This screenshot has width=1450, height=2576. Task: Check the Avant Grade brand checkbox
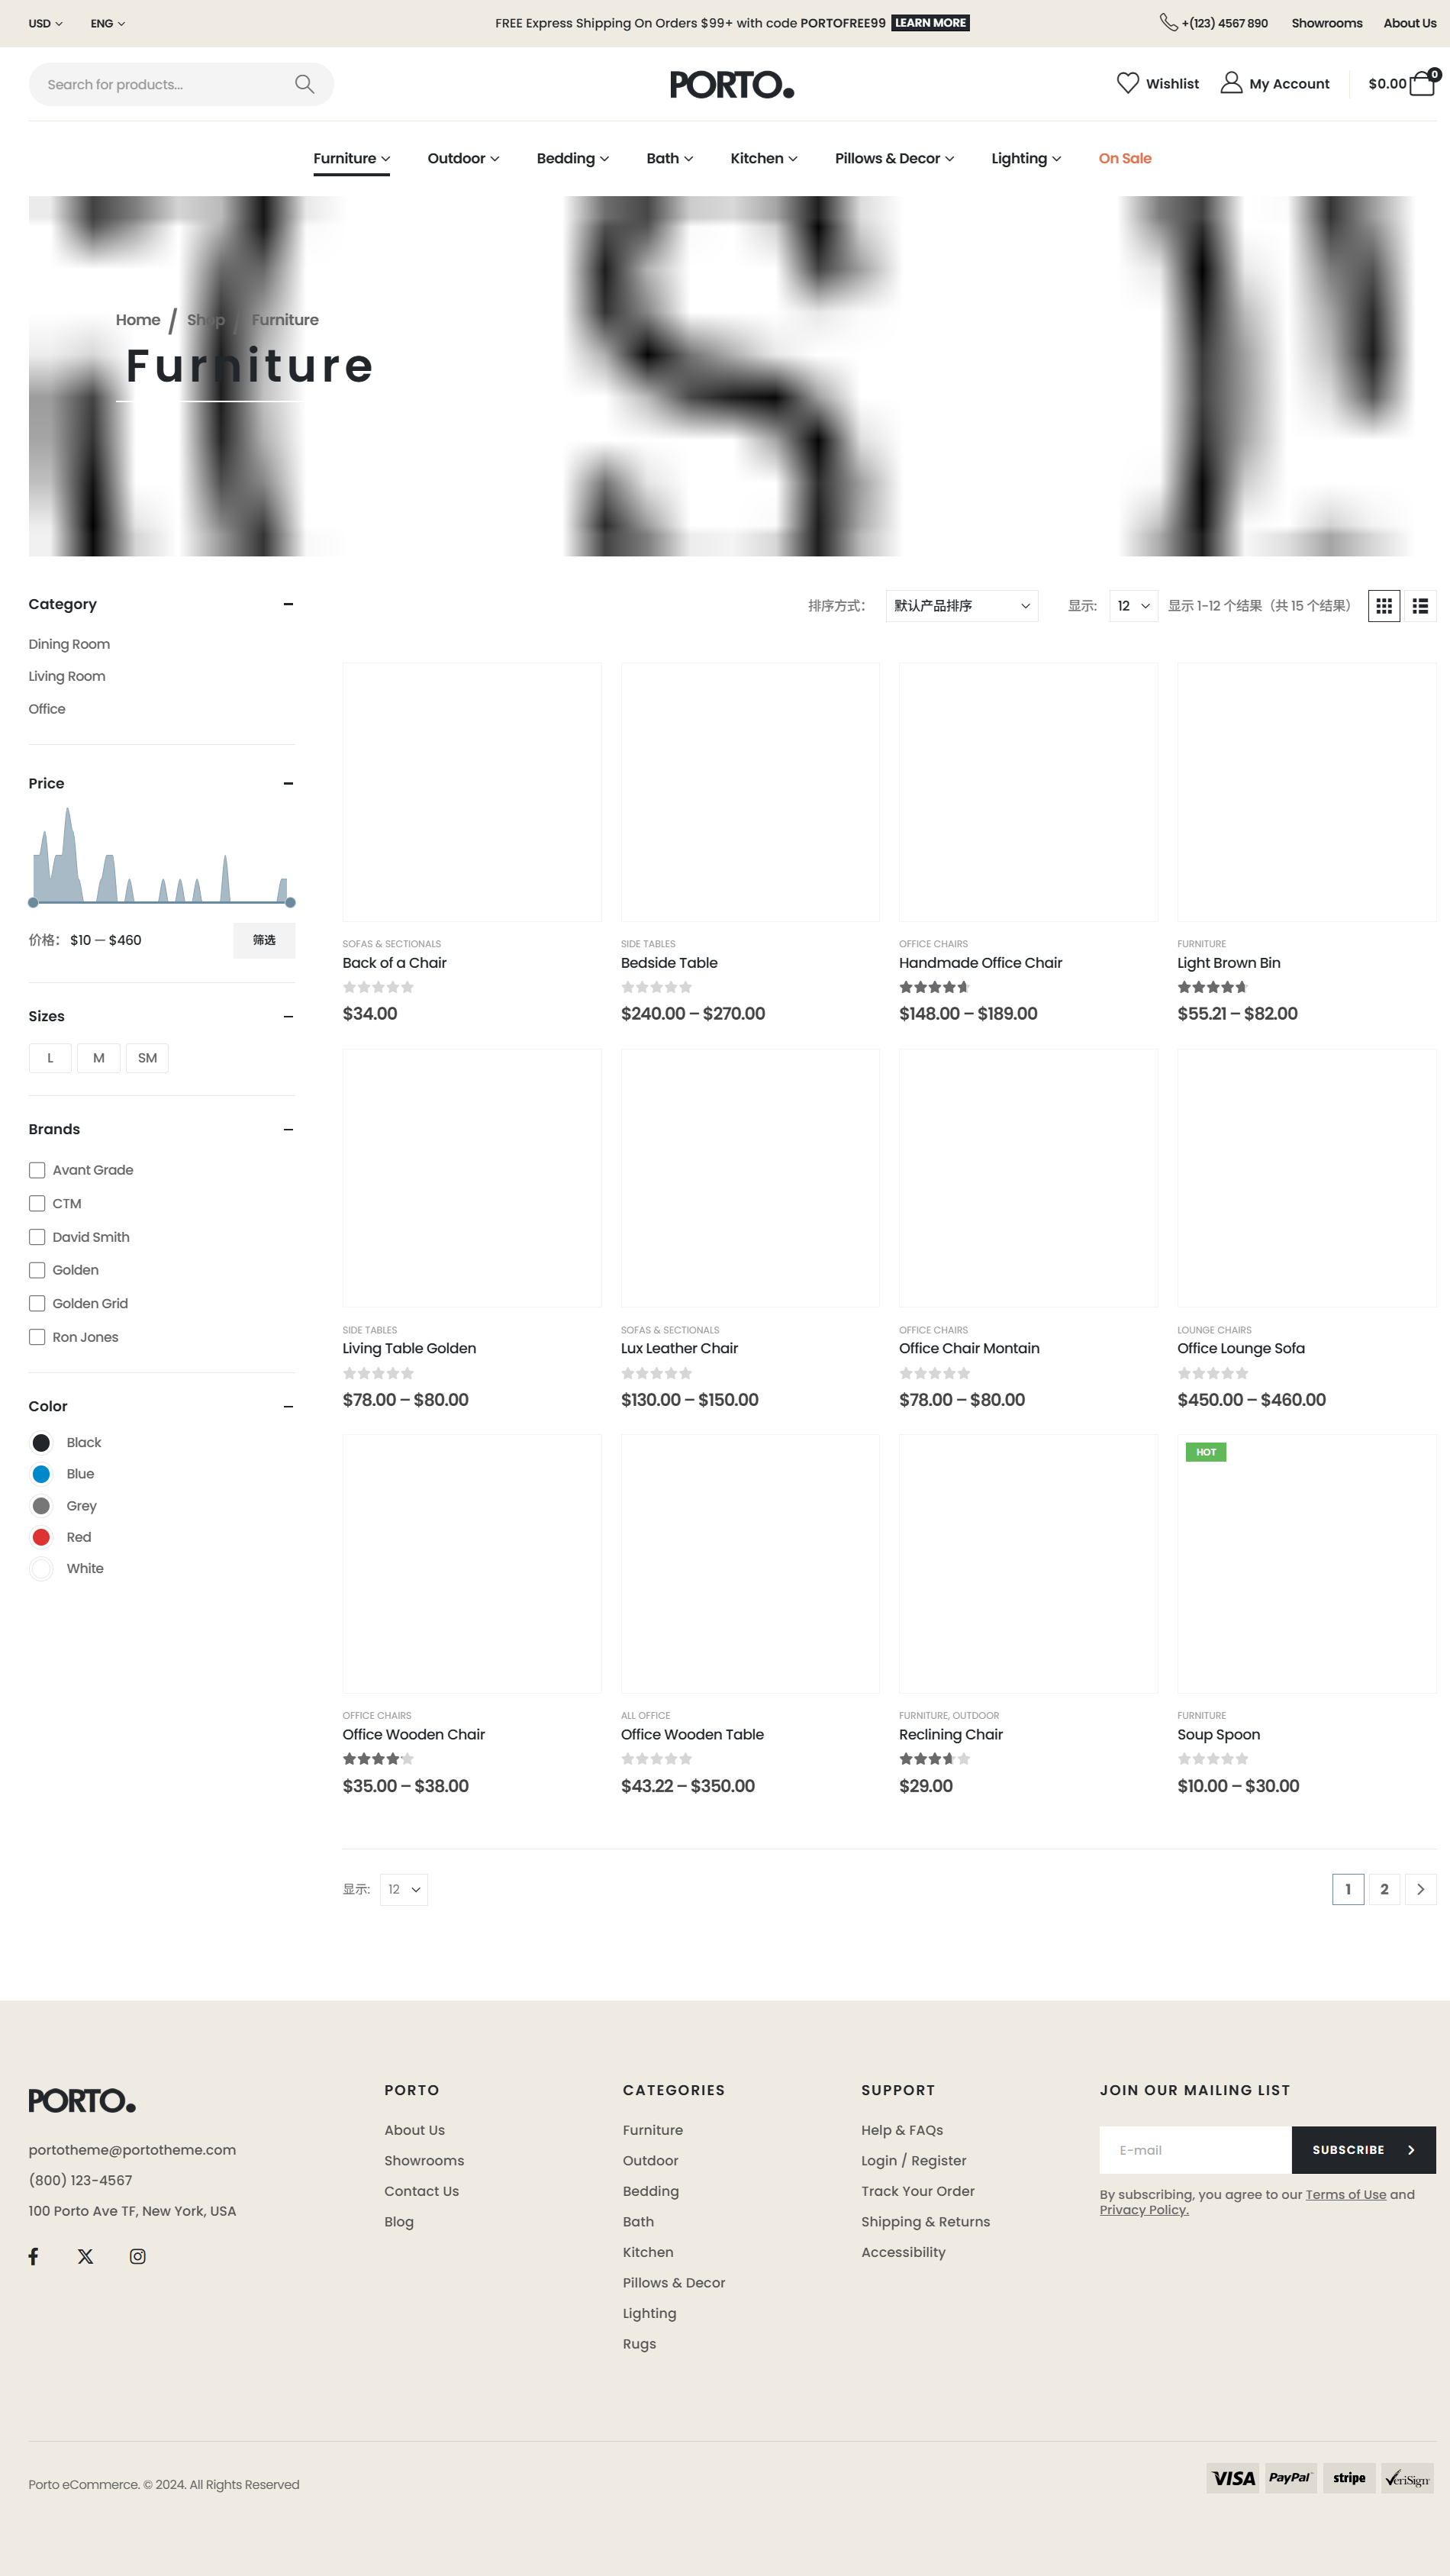[37, 1170]
